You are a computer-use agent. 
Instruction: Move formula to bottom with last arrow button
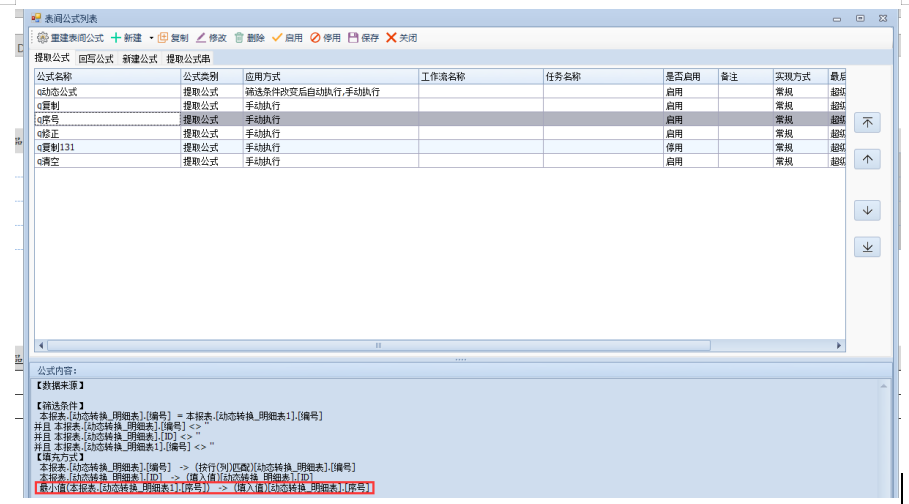867,247
